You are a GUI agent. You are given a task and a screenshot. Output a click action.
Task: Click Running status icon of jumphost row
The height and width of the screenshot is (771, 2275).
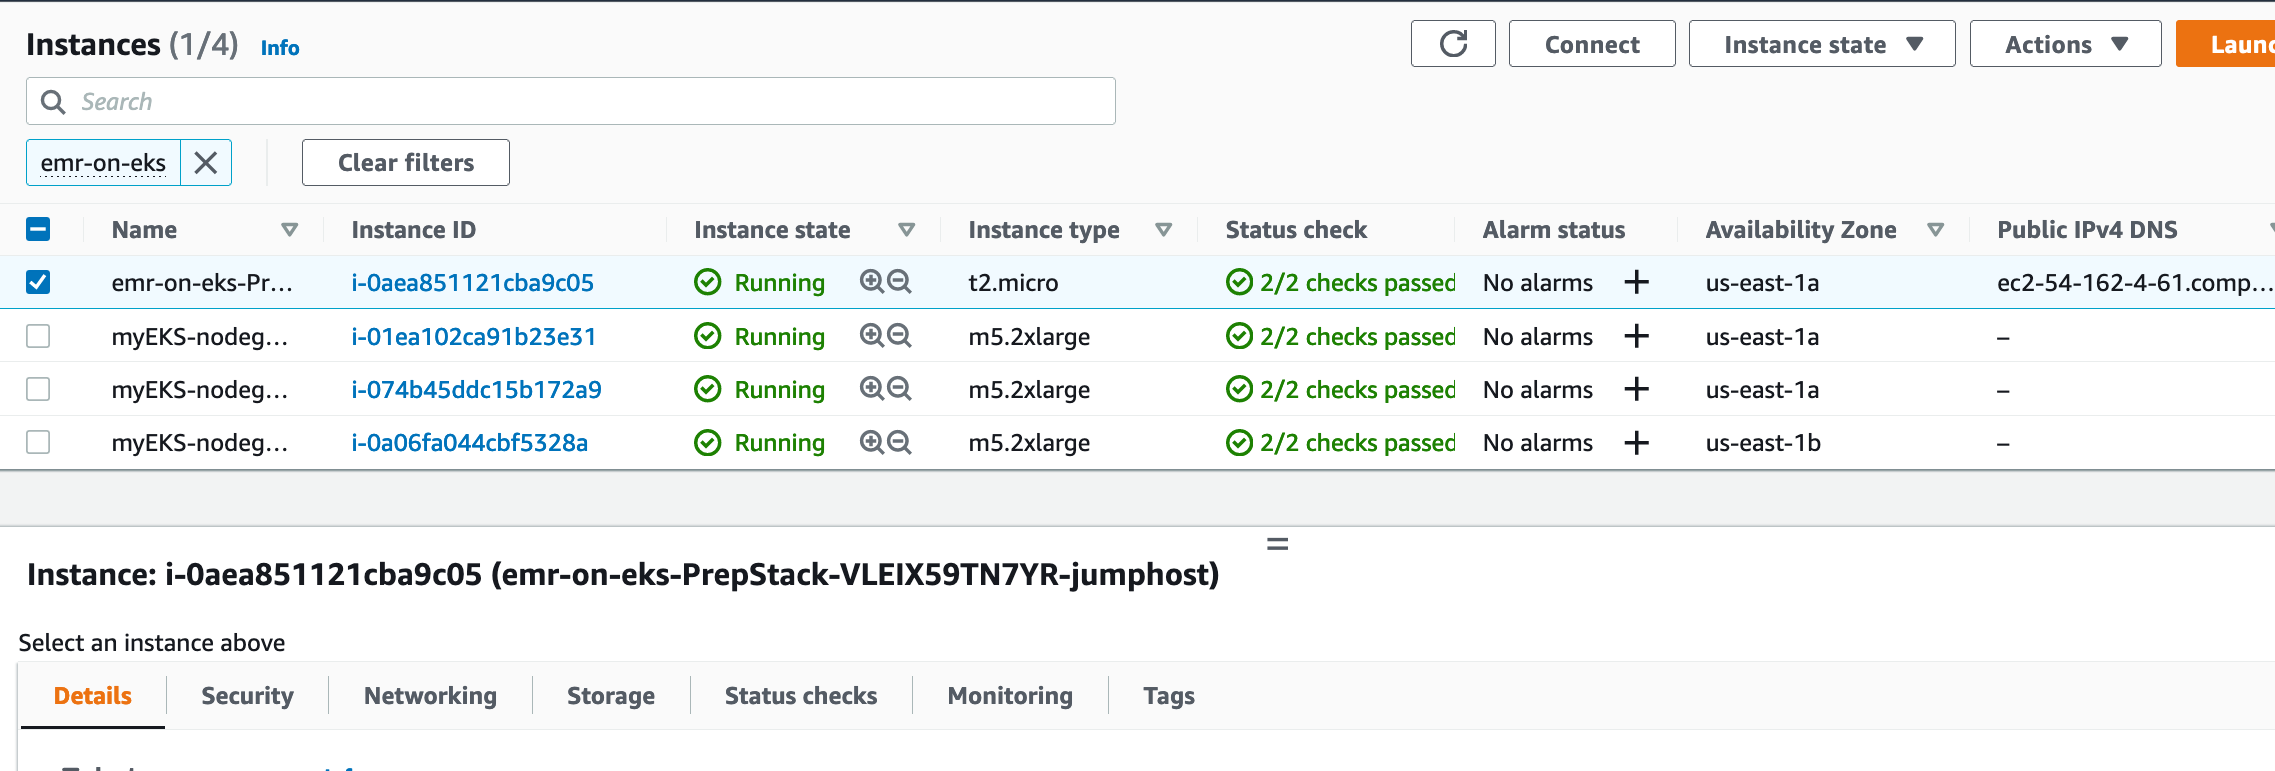click(x=708, y=283)
